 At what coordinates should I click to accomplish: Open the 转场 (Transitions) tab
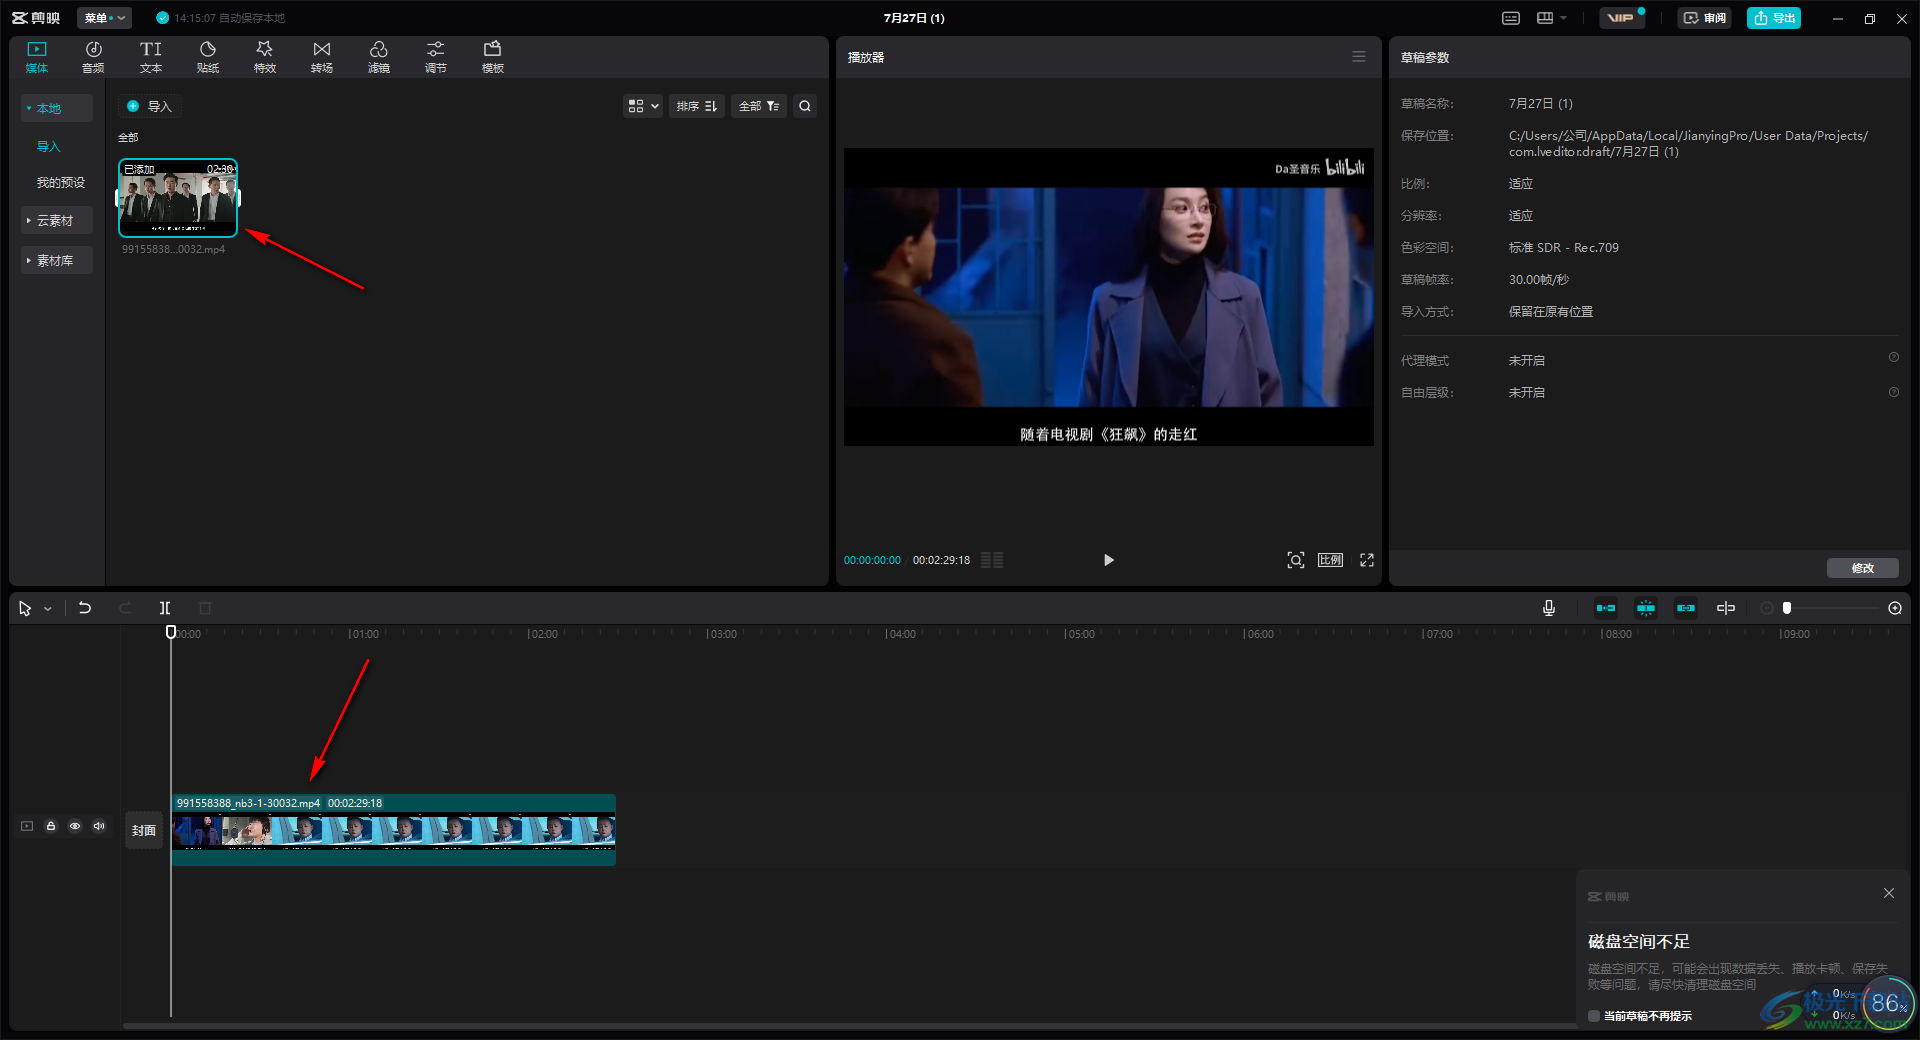click(x=322, y=57)
